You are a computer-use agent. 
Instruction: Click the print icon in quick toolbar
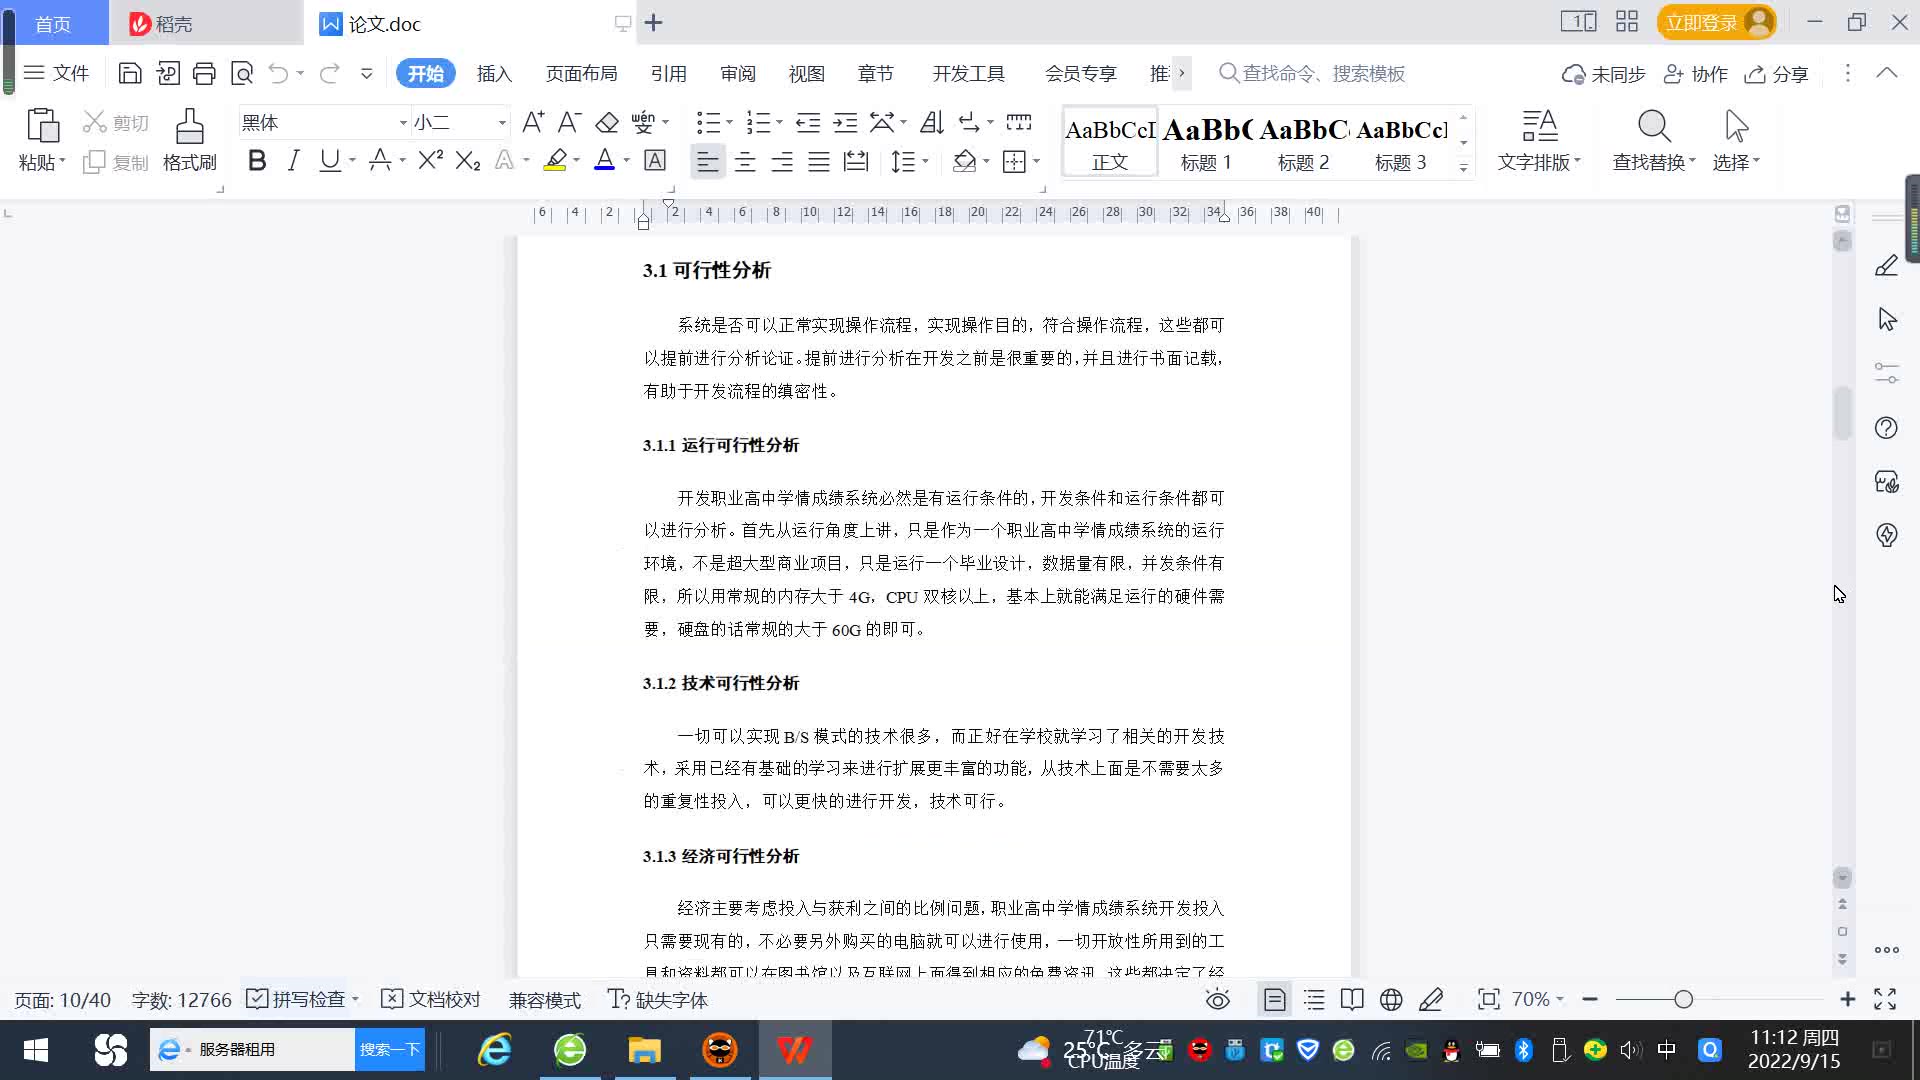[204, 73]
